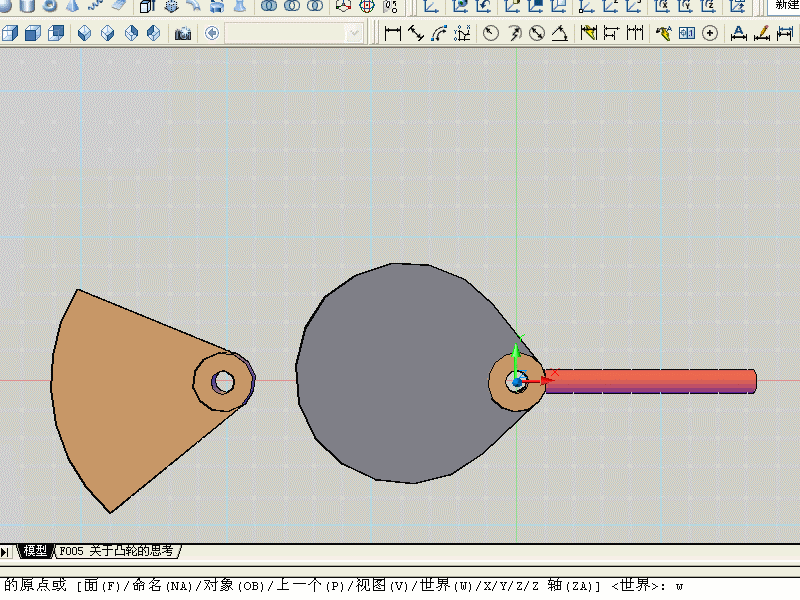Select the 2D wireframe visual style cube
Image resolution: width=800 pixels, height=600 pixels.
10,33
